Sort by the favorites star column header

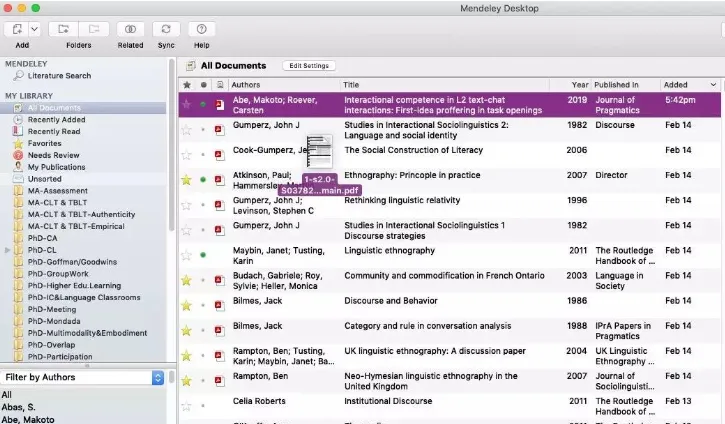[187, 85]
